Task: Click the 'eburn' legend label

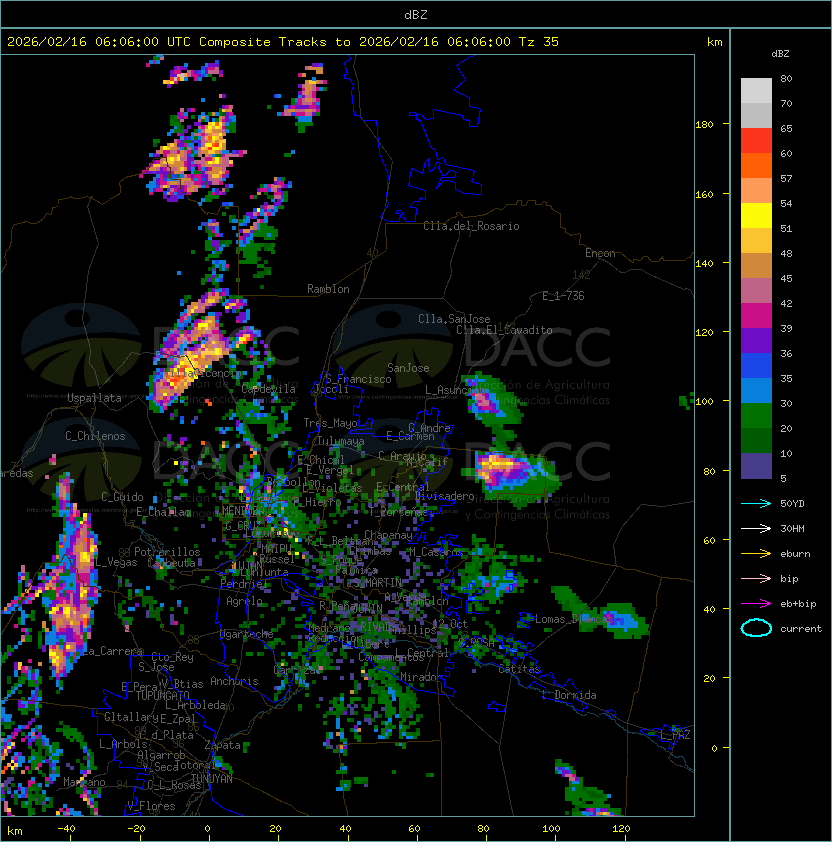Action: [x=795, y=554]
